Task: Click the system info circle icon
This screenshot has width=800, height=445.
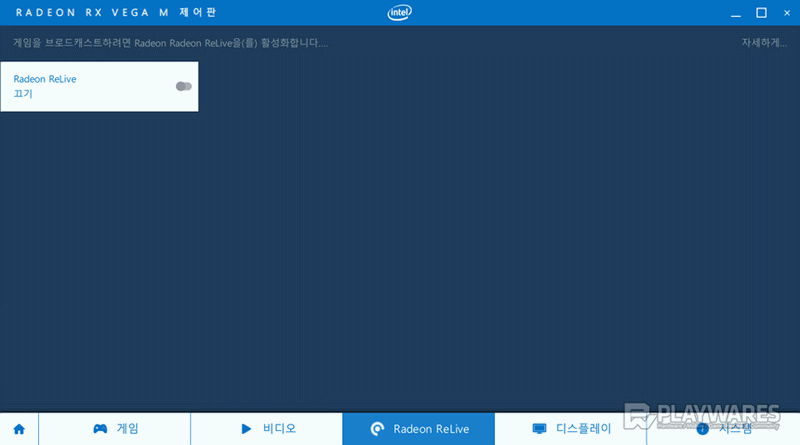Action: click(x=702, y=429)
